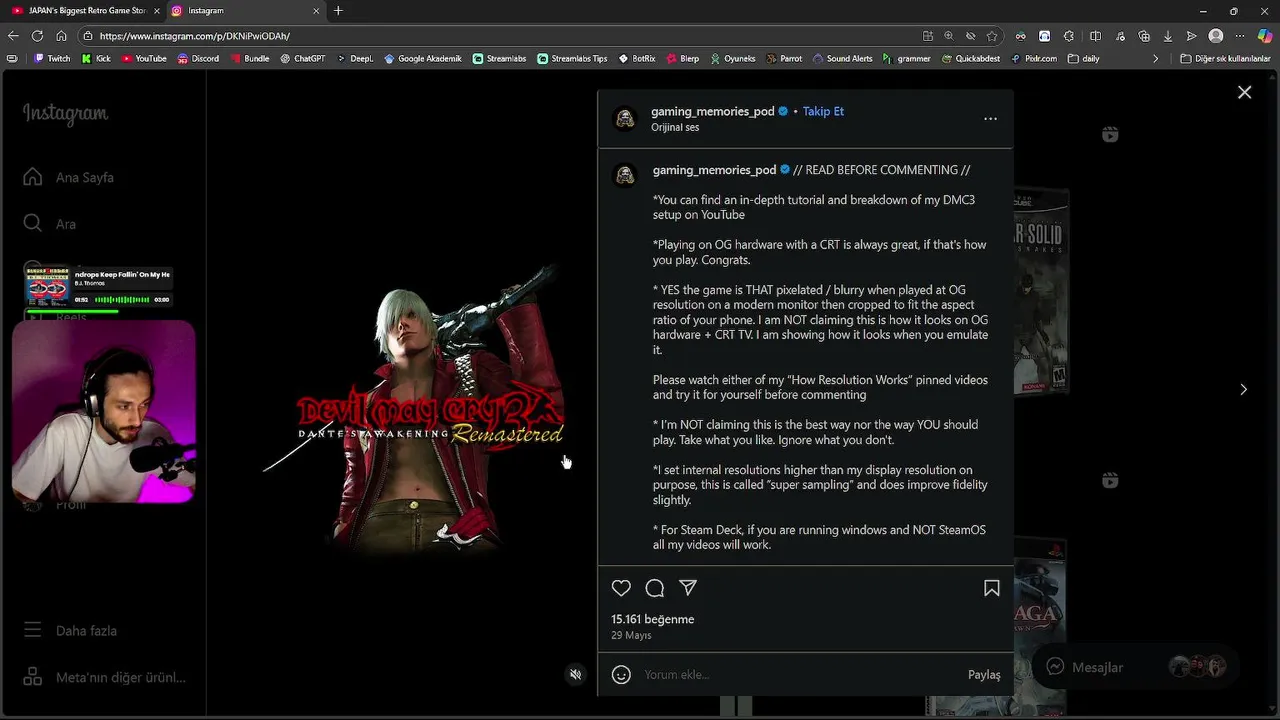The width and height of the screenshot is (1280, 720).
Task: Open split screen view icon
Action: (1096, 36)
